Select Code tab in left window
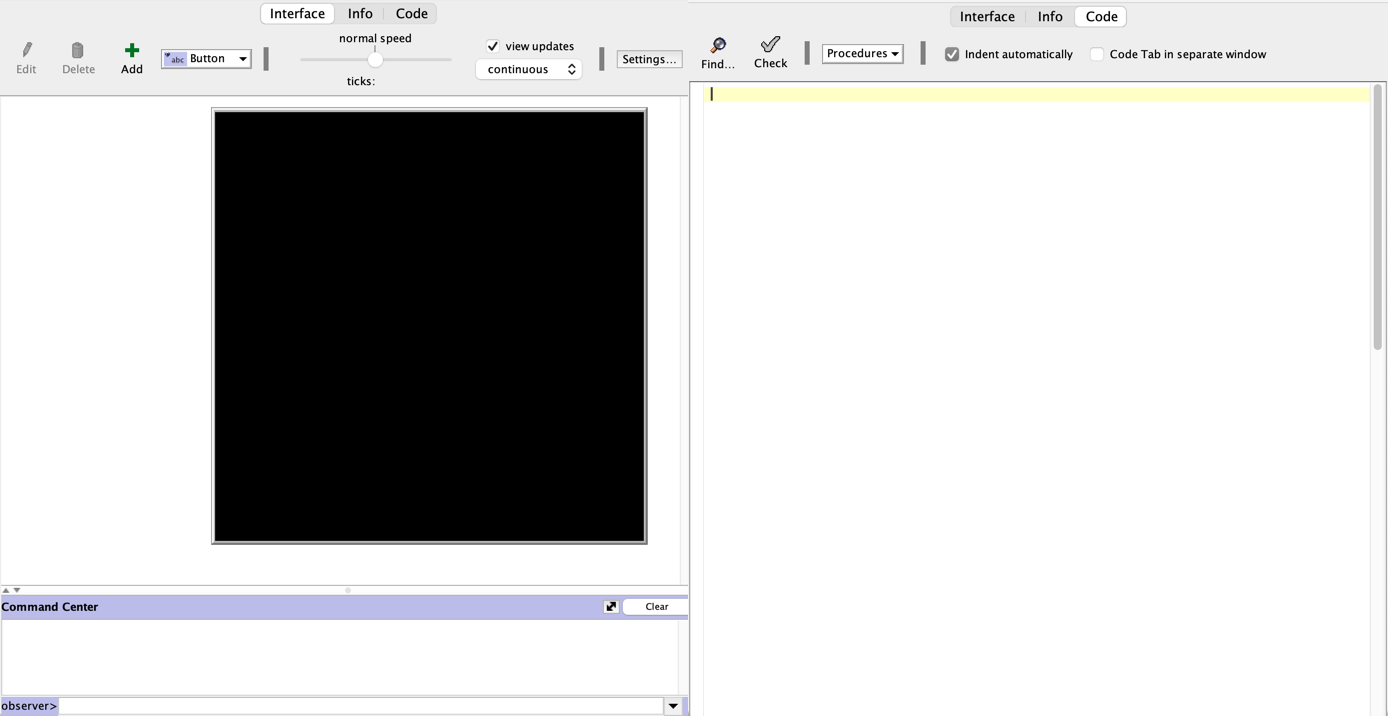Viewport: 1388px width, 716px height. coord(412,14)
